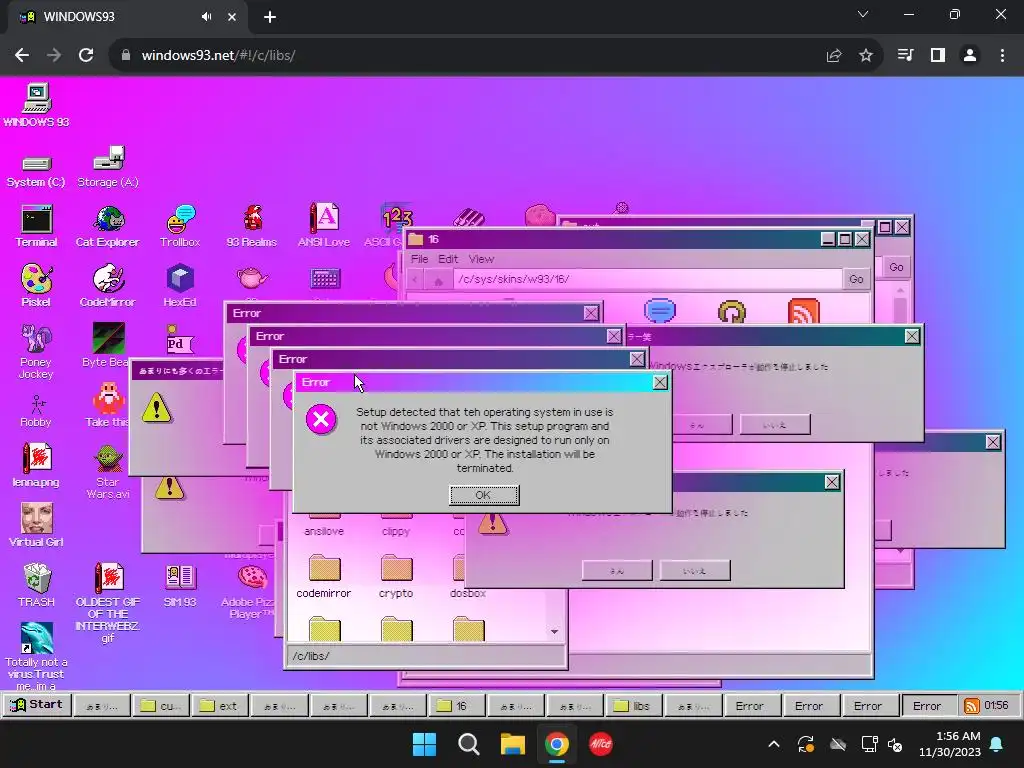Image resolution: width=1024 pixels, height=768 pixels.
Task: Toggle the browser side panel
Action: pos(938,55)
